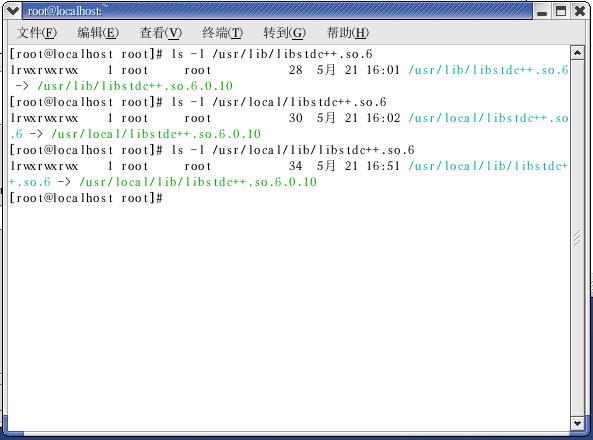Open the 终端(T) menu

222,33
